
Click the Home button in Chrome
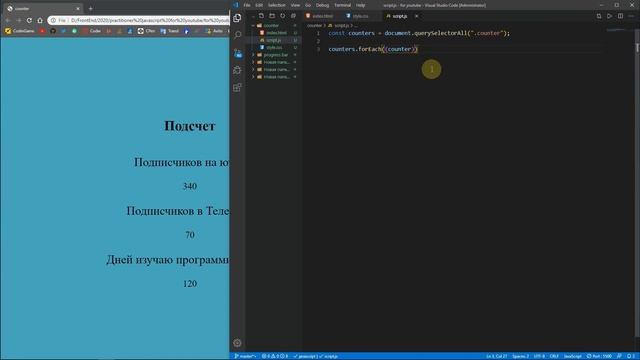click(40, 20)
